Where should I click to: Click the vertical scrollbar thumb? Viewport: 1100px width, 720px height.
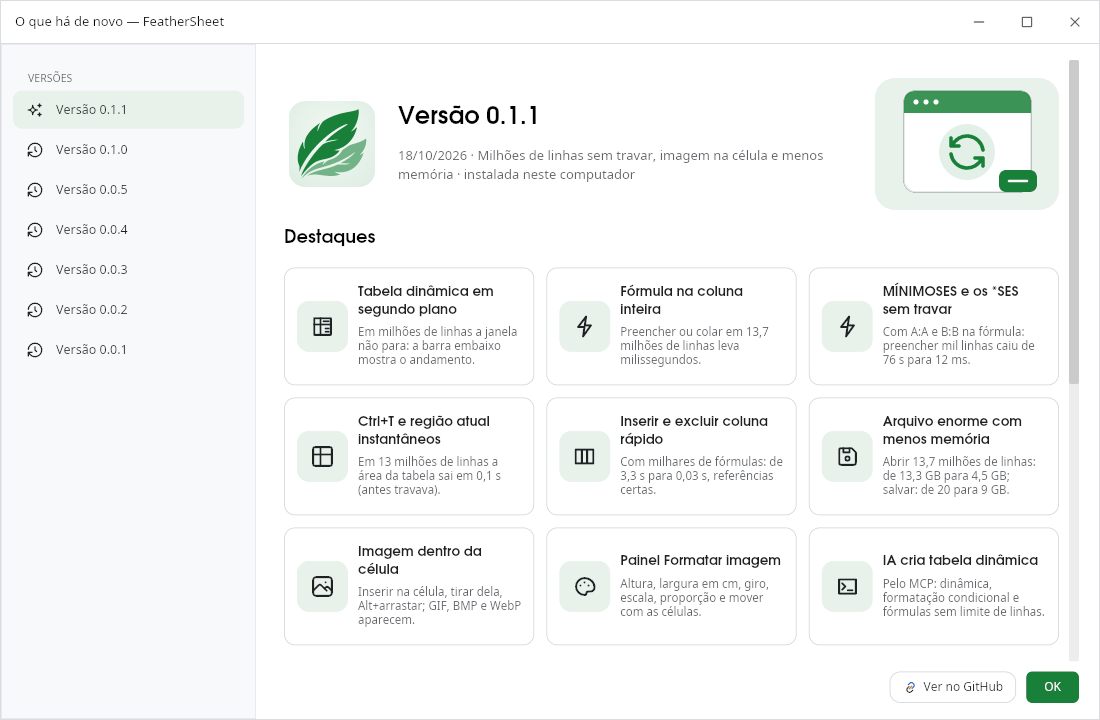tap(1073, 222)
